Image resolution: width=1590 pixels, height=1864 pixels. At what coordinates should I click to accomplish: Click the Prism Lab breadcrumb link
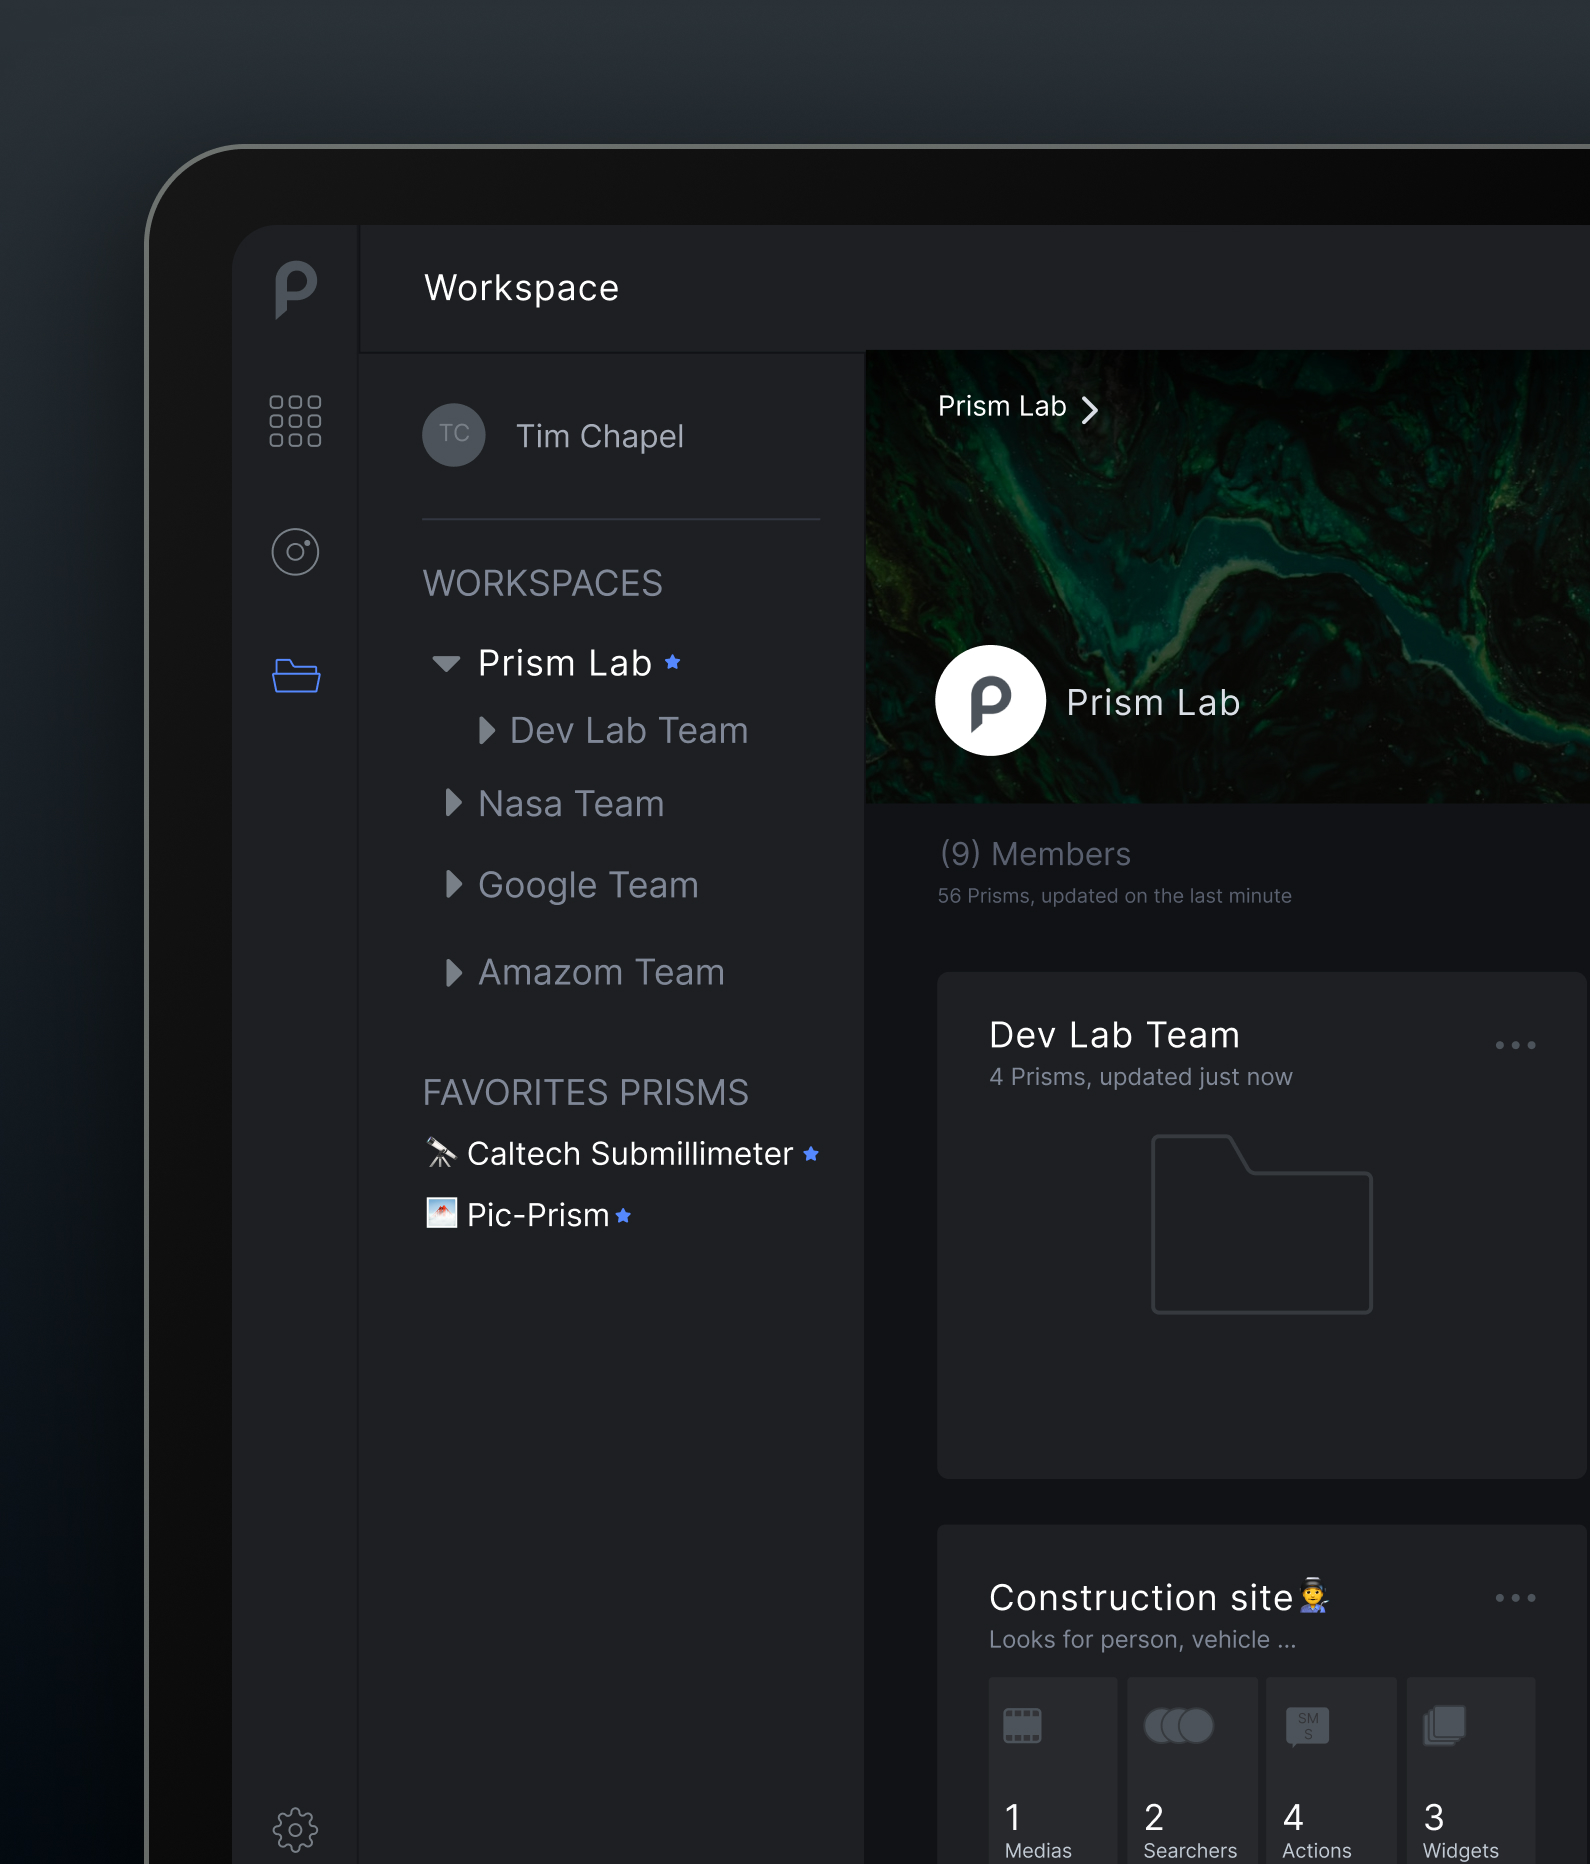(1002, 406)
